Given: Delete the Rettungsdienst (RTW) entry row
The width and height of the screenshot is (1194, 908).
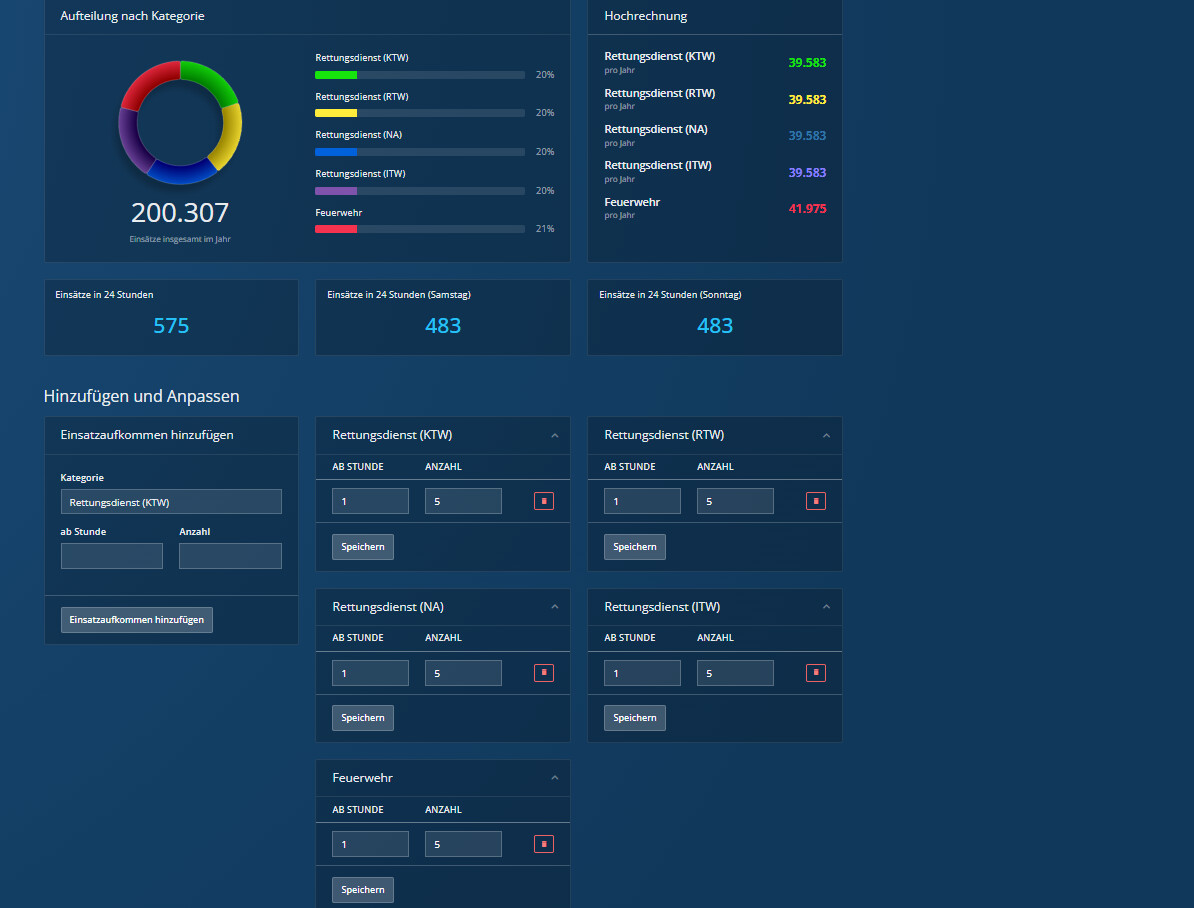Looking at the screenshot, I should coord(815,501).
